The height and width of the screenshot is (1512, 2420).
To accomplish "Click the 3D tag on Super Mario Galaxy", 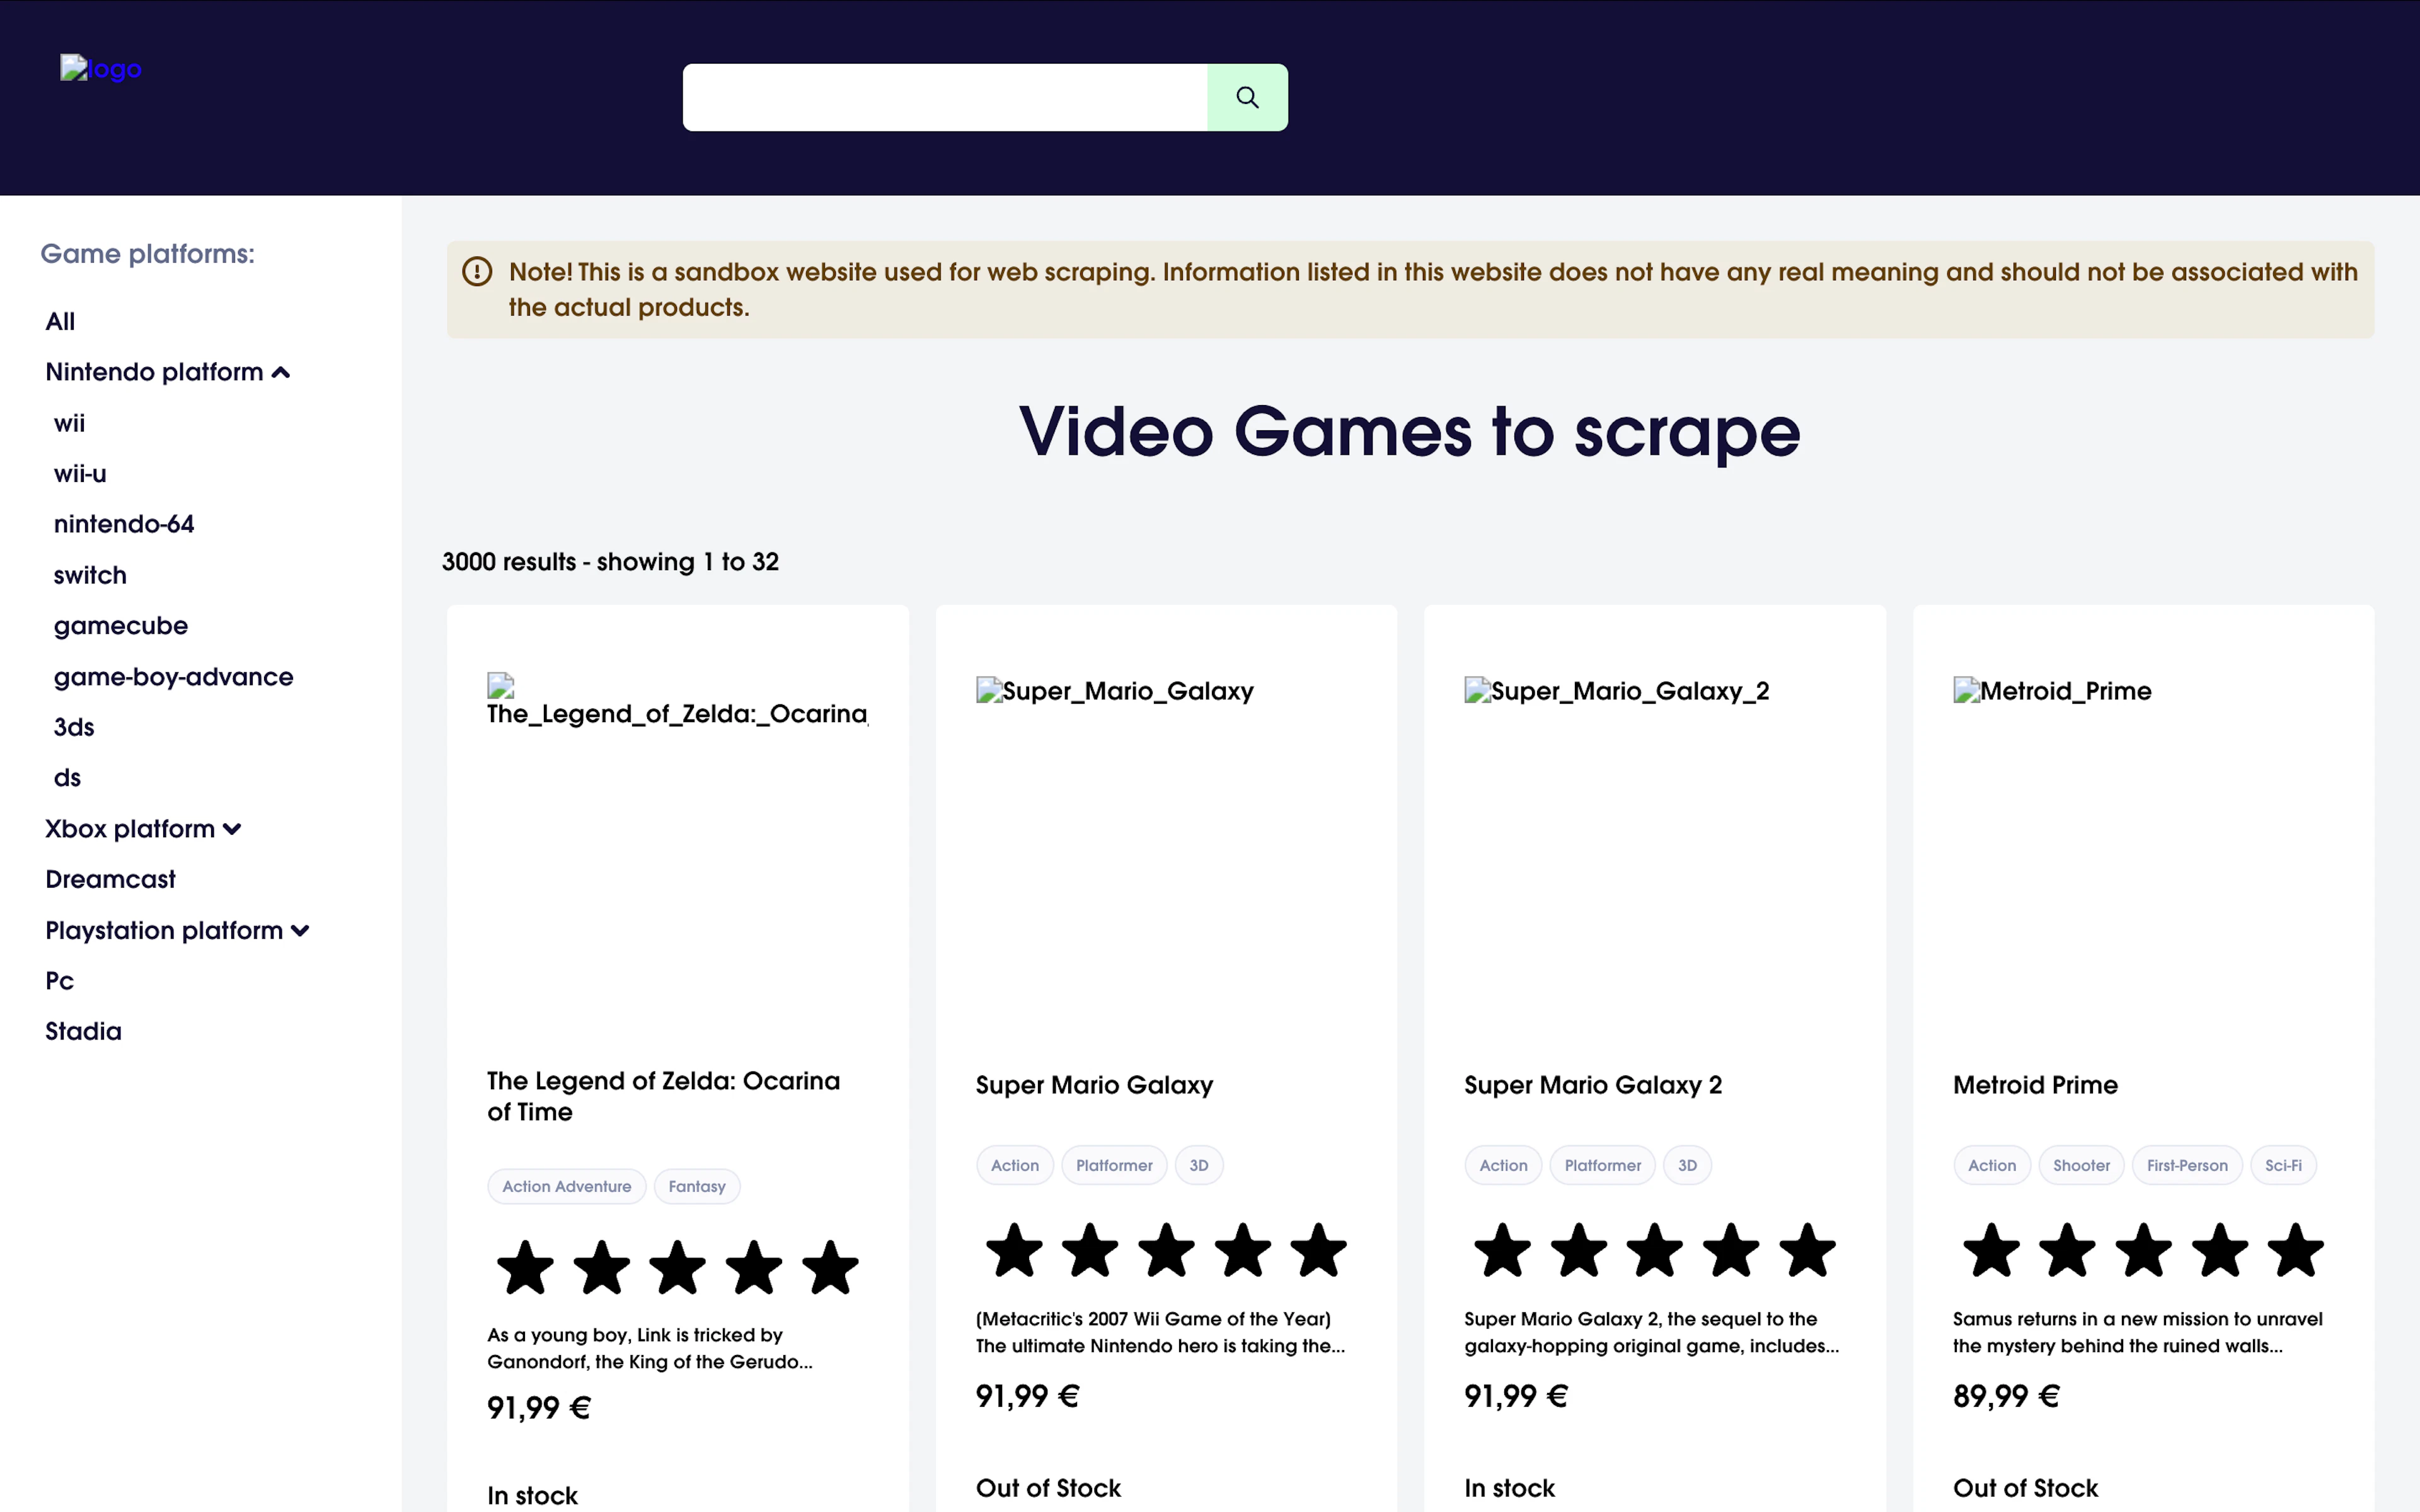I will [x=1199, y=1166].
